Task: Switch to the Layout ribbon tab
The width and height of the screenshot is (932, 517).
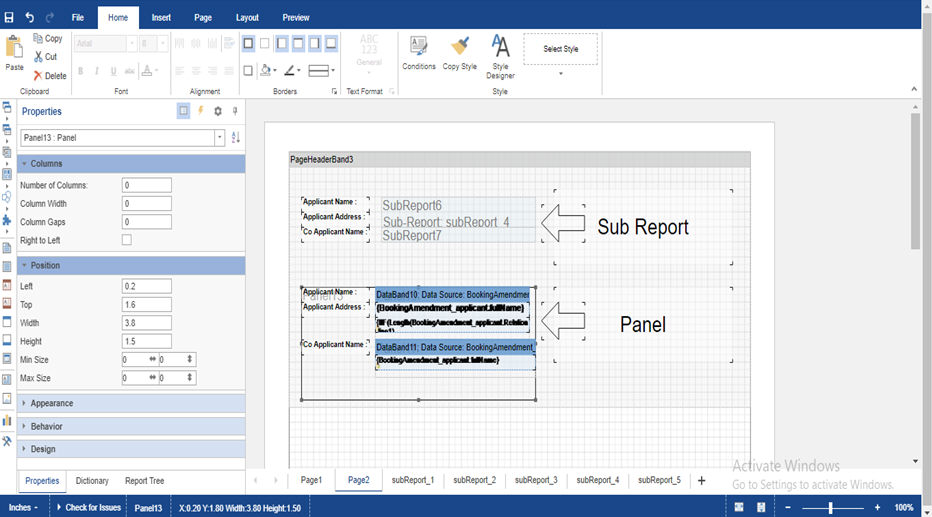Action: pos(247,18)
